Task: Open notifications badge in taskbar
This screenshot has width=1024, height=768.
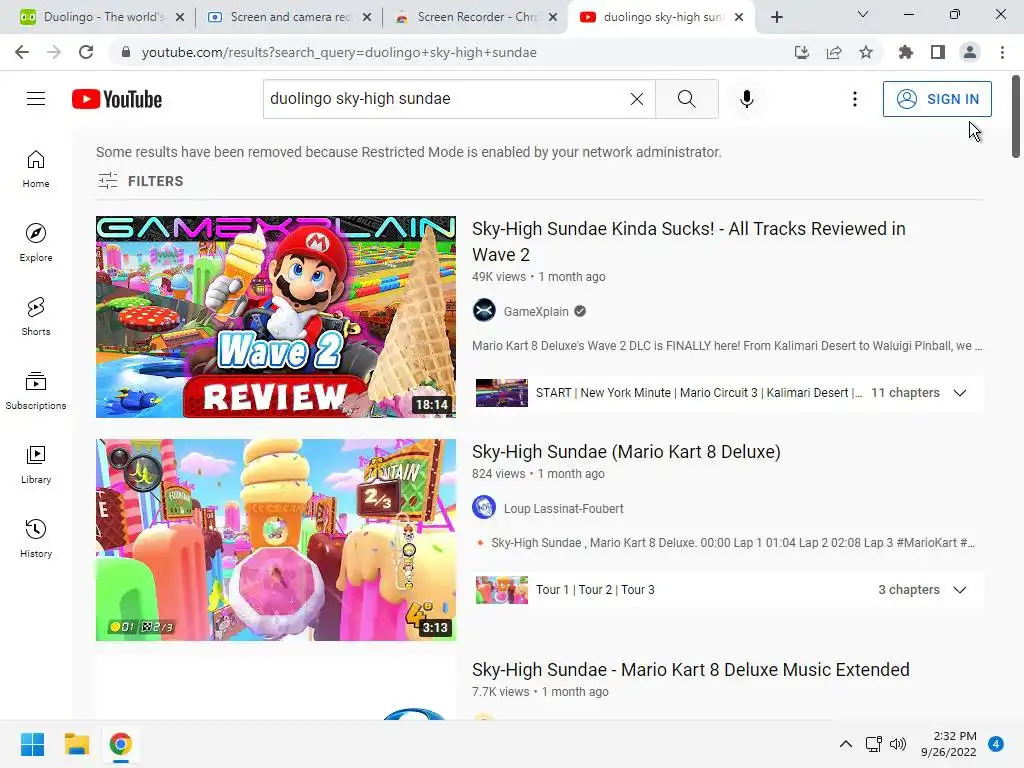Action: pyautogui.click(x=996, y=743)
